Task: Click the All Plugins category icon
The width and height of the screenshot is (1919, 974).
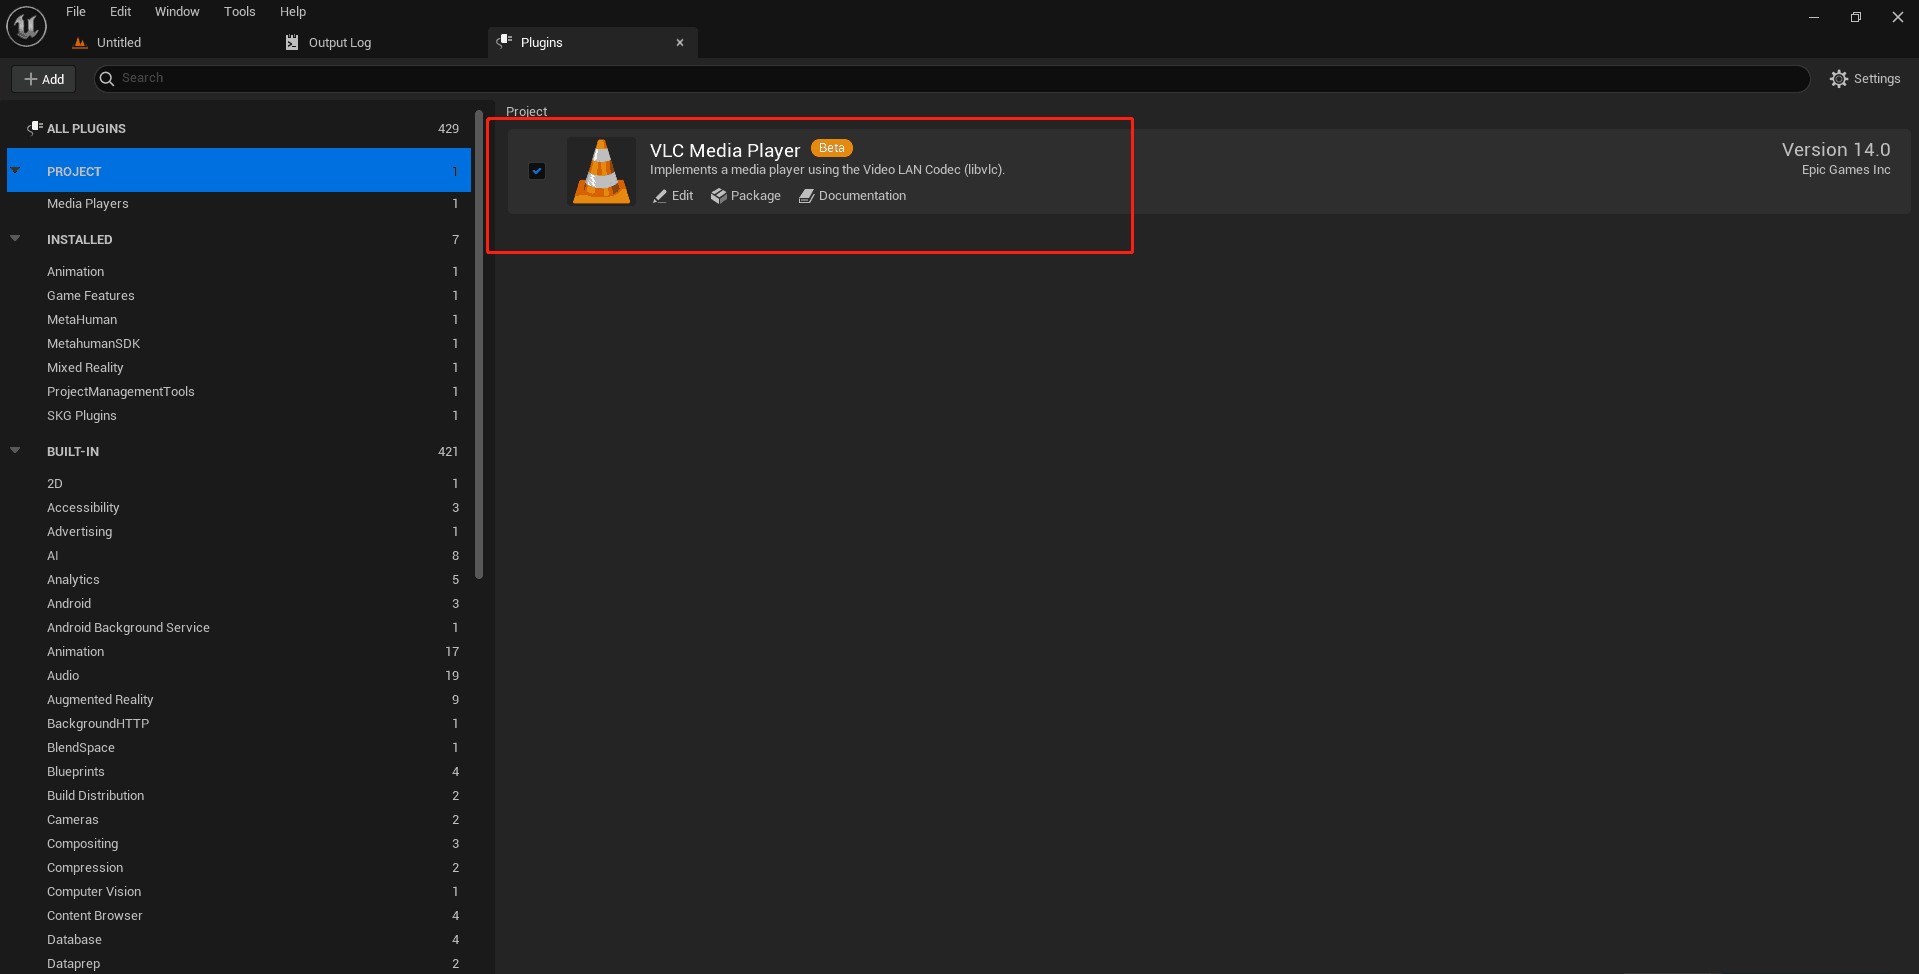Action: point(35,128)
